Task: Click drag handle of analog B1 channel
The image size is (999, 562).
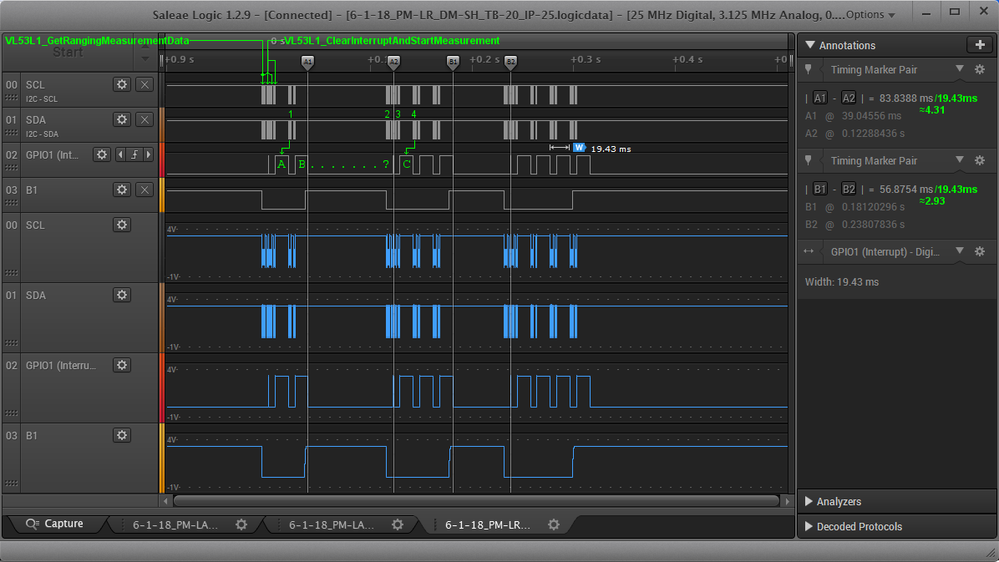Action: point(11,483)
